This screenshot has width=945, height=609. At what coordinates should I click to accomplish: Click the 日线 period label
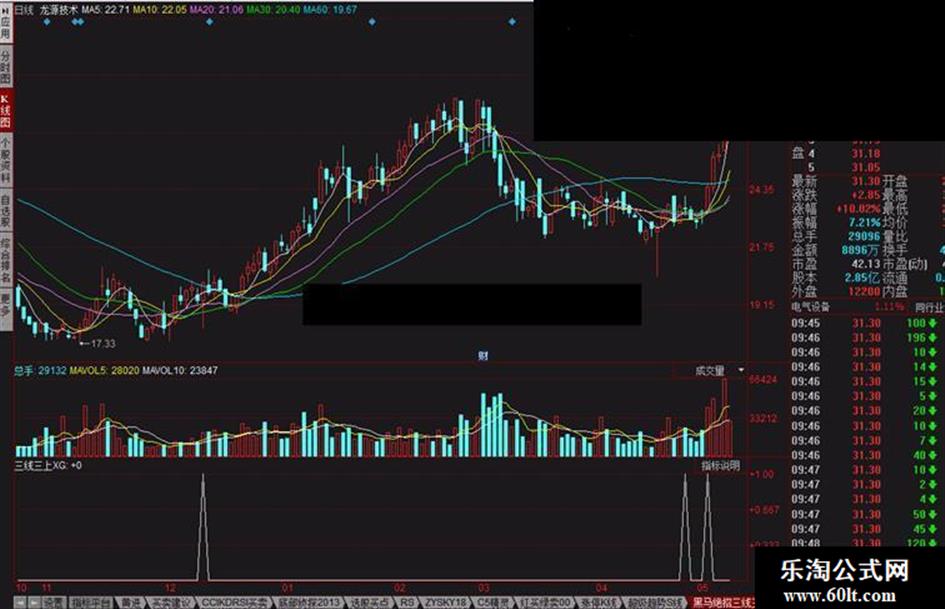24,10
